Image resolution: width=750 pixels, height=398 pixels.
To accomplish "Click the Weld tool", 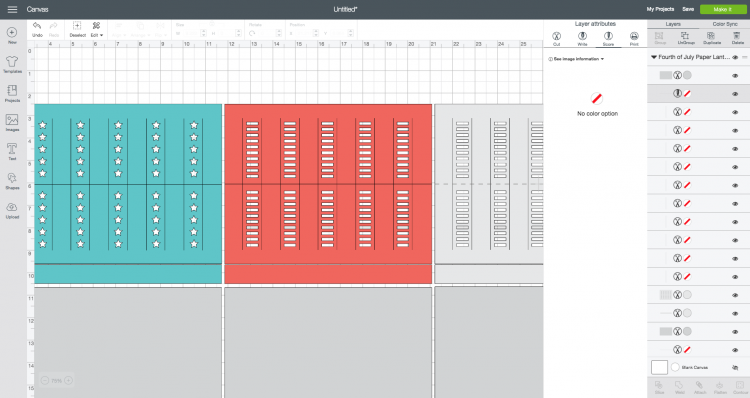I will [679, 387].
